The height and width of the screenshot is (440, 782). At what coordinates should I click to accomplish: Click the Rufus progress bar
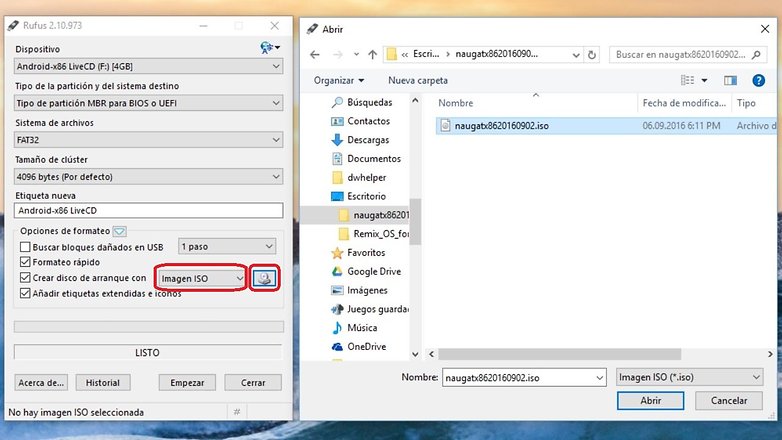tap(149, 327)
